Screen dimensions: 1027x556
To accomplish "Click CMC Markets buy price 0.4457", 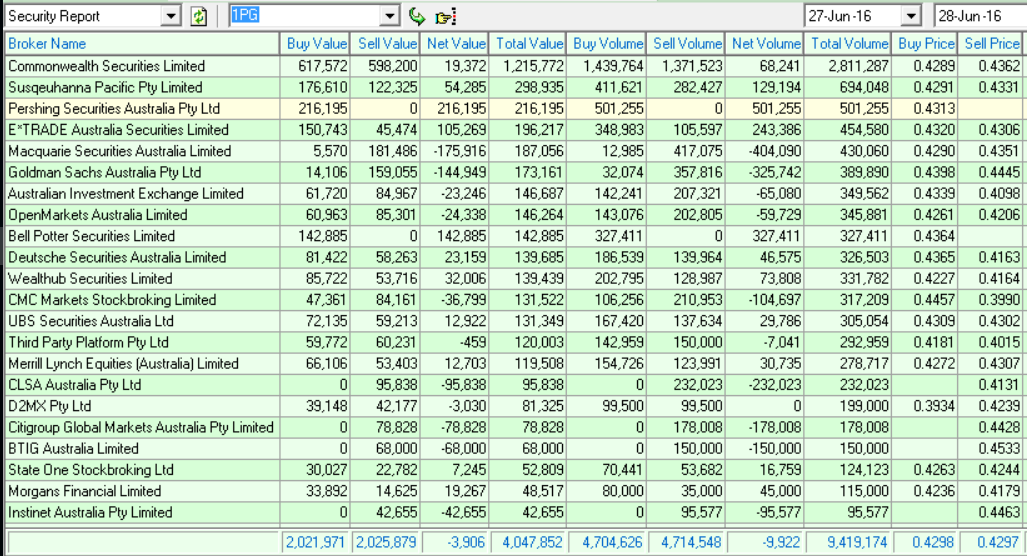I will [933, 300].
